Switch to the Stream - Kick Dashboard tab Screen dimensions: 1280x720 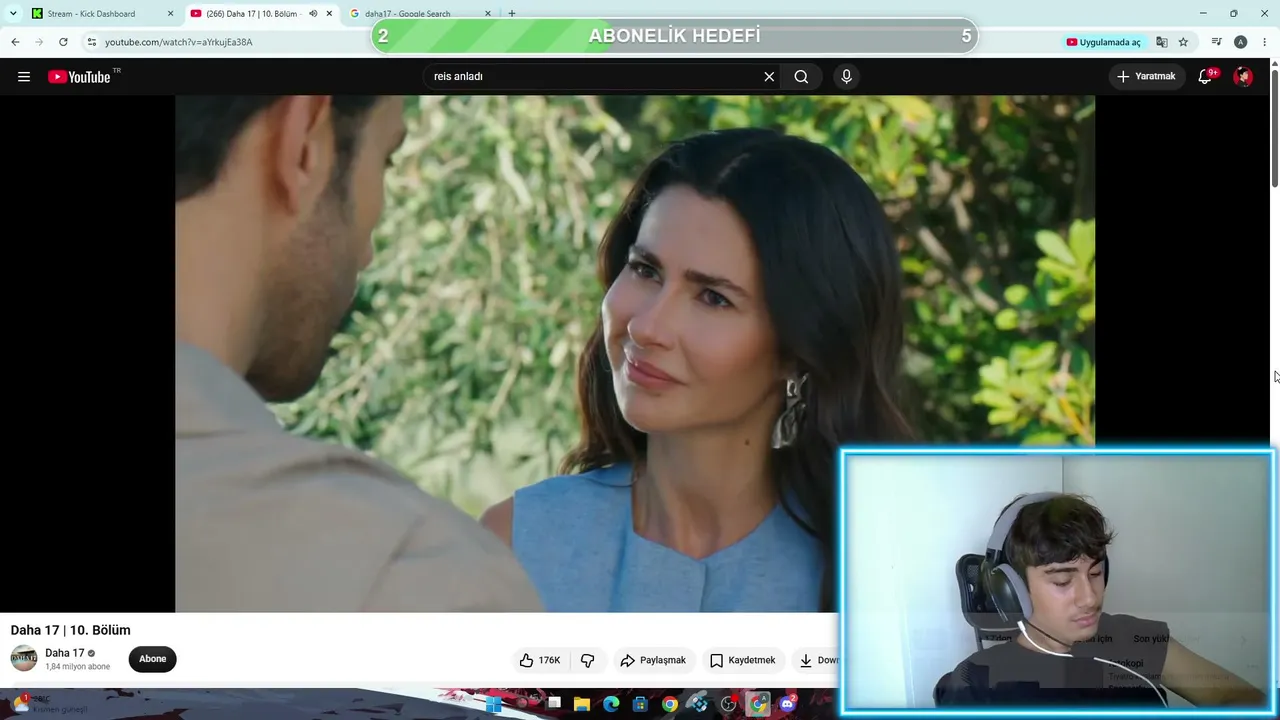pyautogui.click(x=100, y=14)
